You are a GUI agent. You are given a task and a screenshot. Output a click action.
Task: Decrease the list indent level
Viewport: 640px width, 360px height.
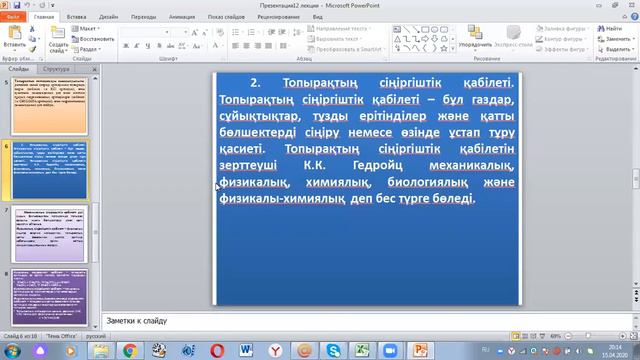point(271,32)
